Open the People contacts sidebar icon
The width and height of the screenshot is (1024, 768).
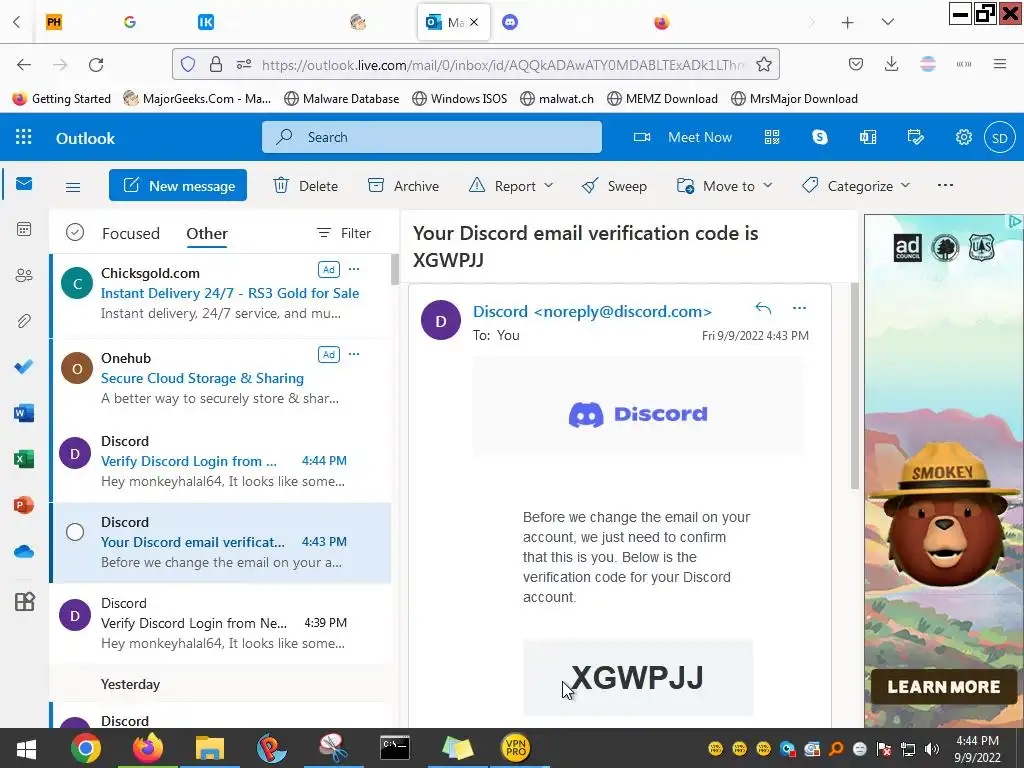[x=24, y=276]
